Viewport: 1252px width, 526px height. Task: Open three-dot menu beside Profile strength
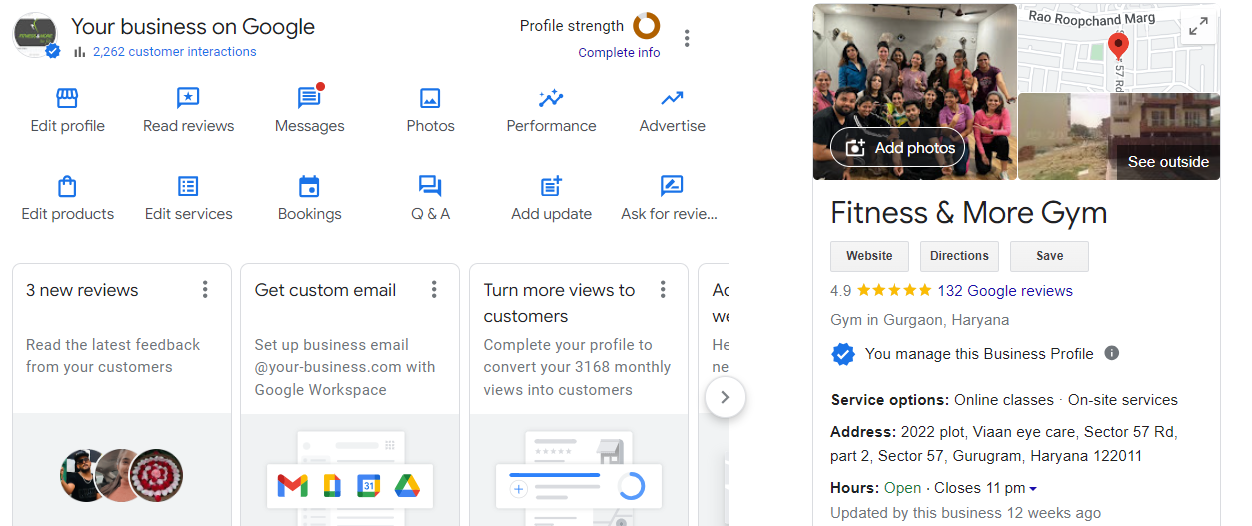click(x=687, y=39)
